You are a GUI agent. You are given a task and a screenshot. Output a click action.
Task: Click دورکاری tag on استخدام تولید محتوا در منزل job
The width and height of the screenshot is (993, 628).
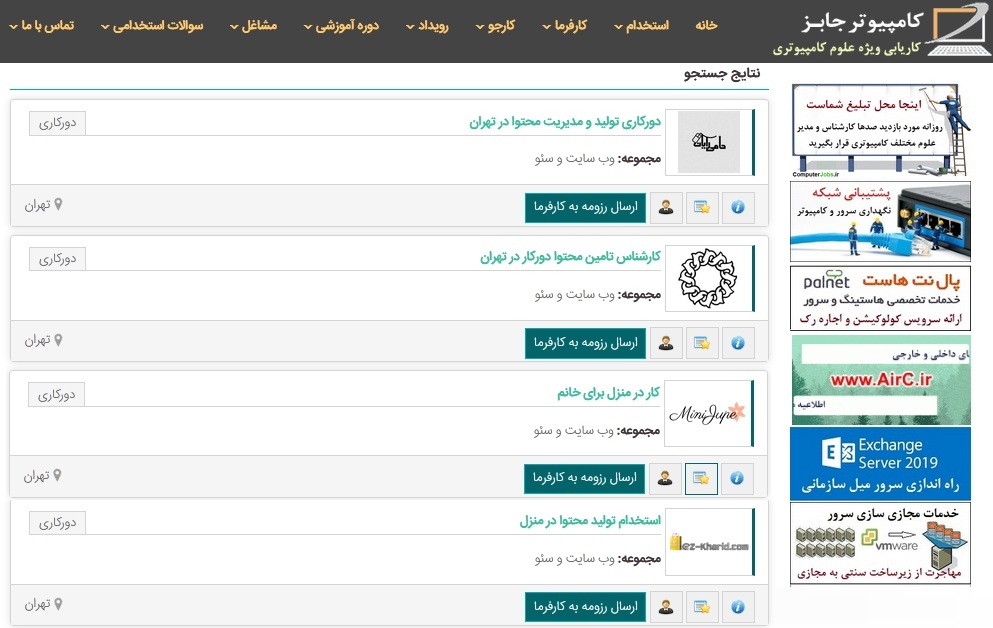57,523
